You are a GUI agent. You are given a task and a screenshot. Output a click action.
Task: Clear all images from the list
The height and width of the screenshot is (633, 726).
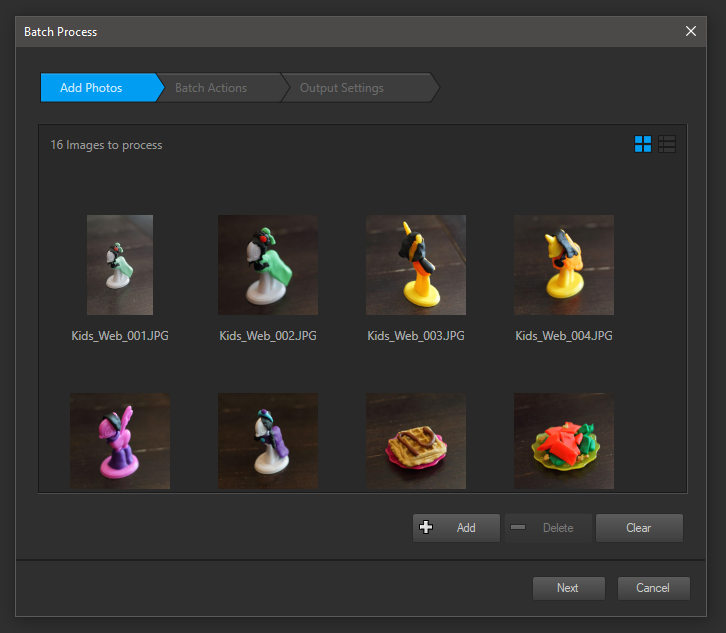(x=639, y=527)
